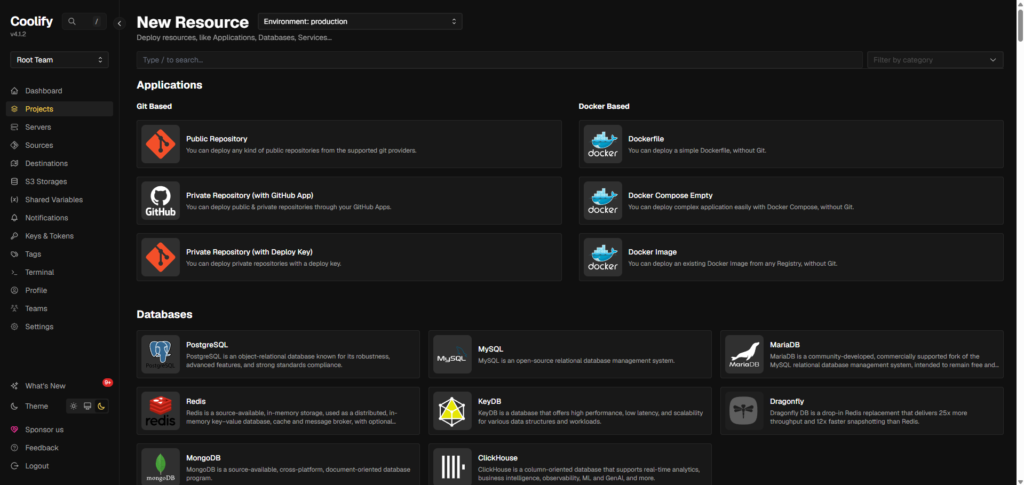Open the Settings menu item

pyautogui.click(x=59, y=326)
